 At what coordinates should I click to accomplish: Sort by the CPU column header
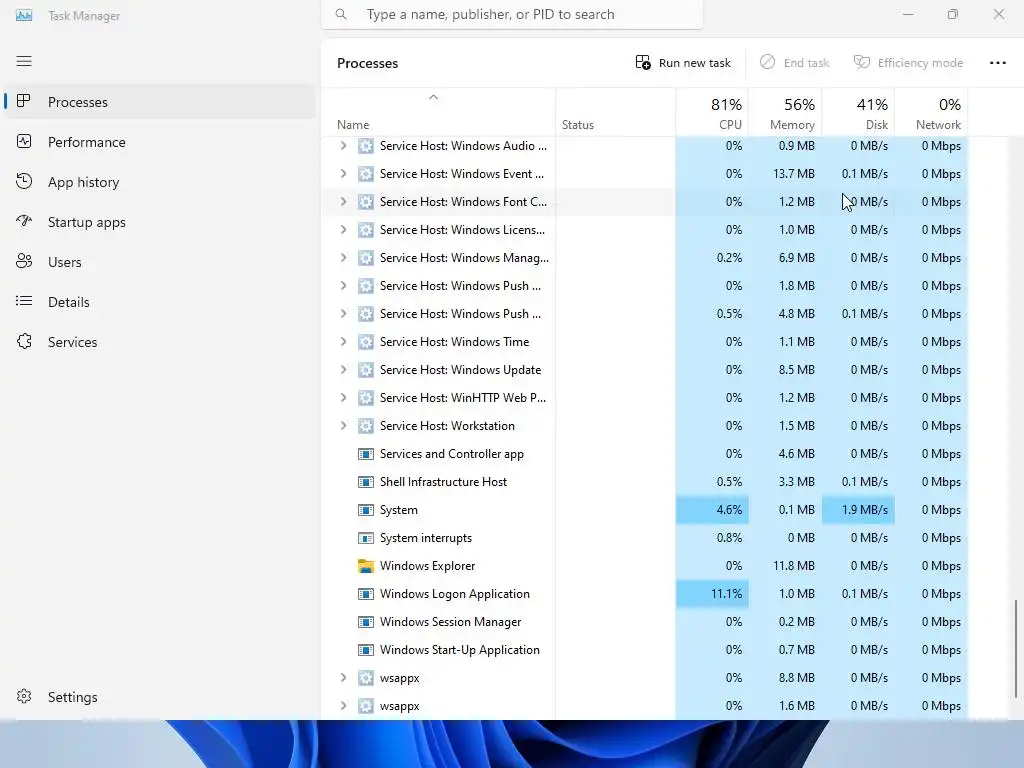[x=712, y=112]
